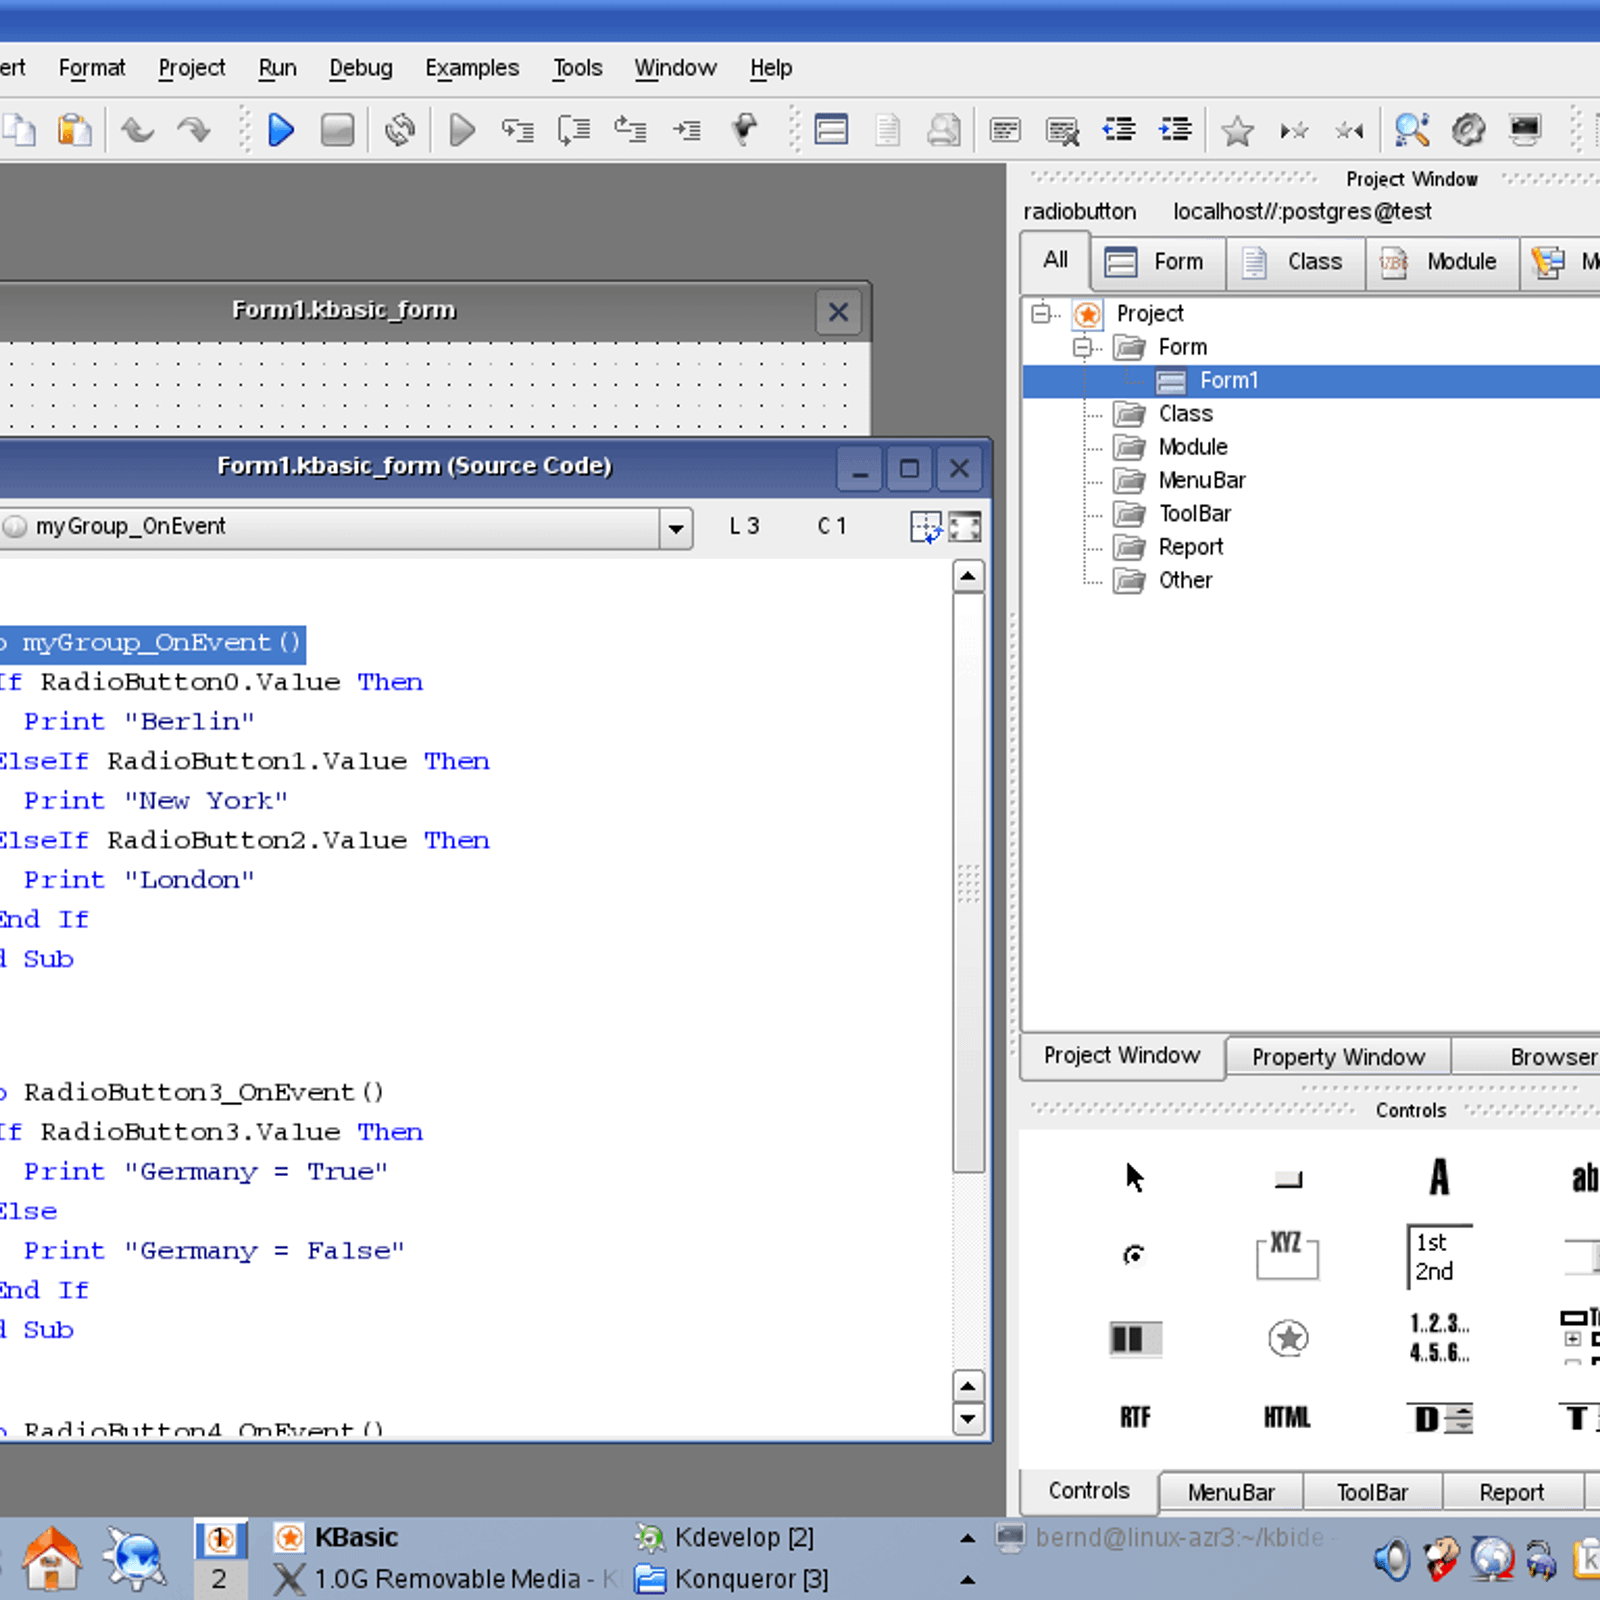
Task: Click the Stop square icon in toolbar
Action: click(337, 130)
